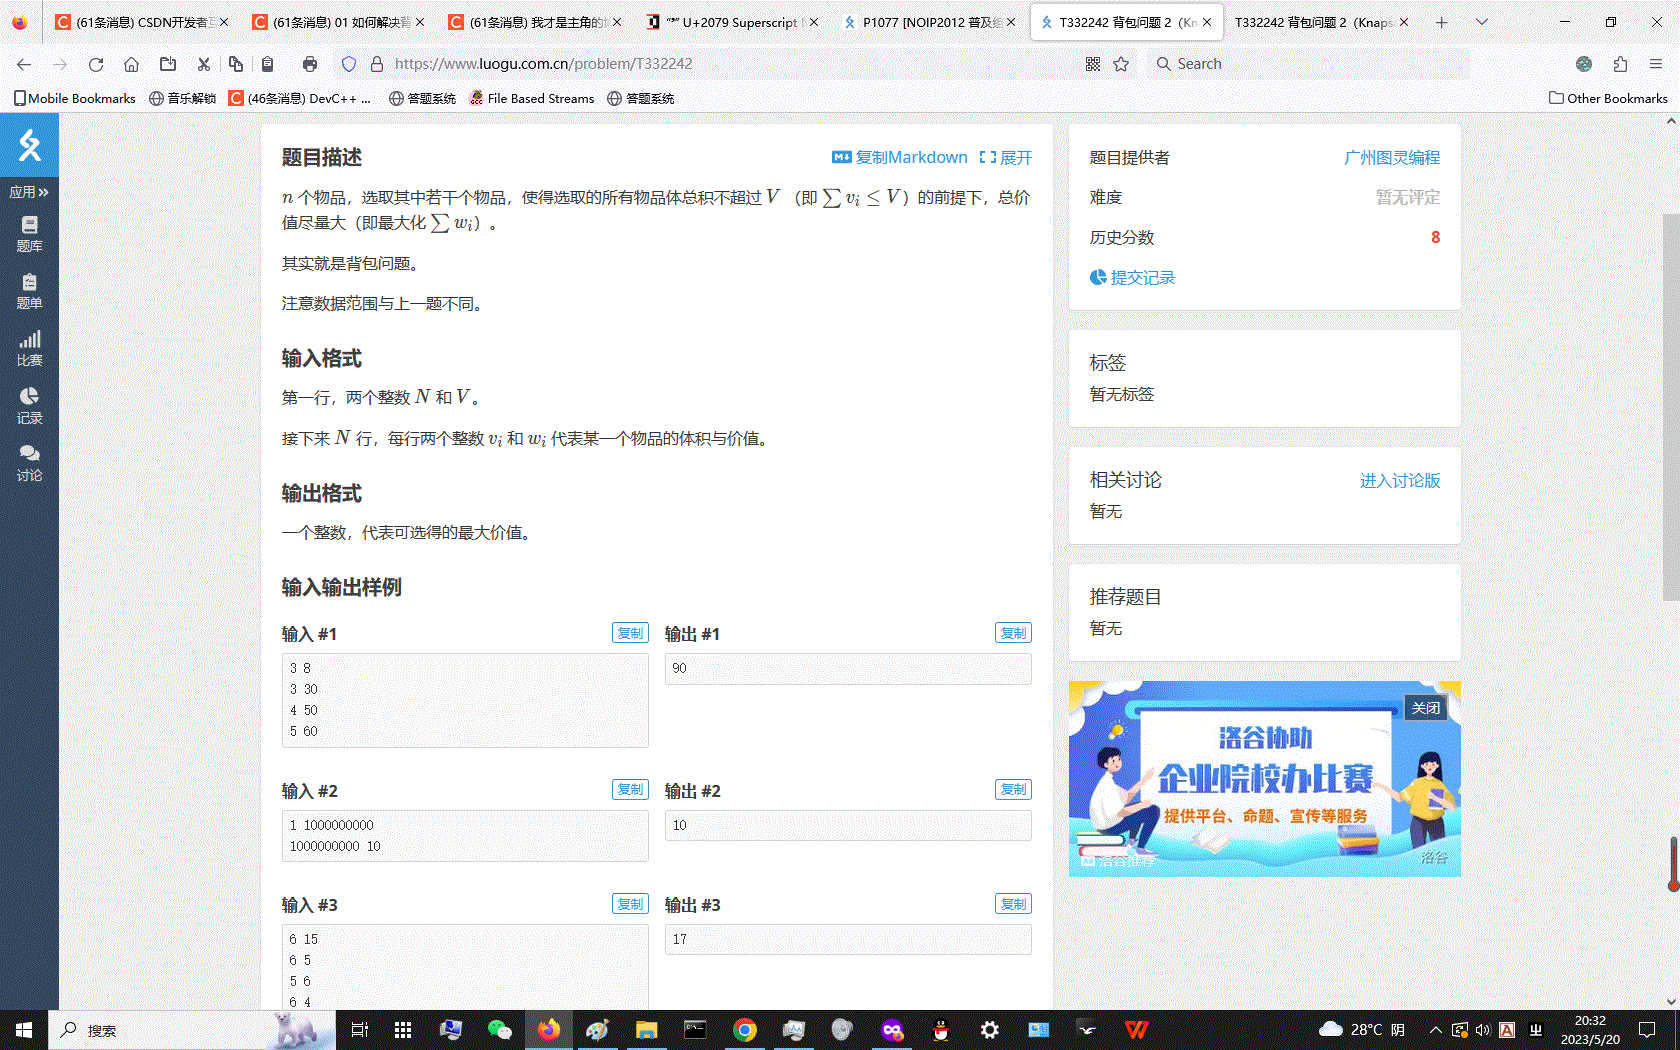Open the 记录 records sidebar icon
The image size is (1680, 1050).
click(x=29, y=405)
